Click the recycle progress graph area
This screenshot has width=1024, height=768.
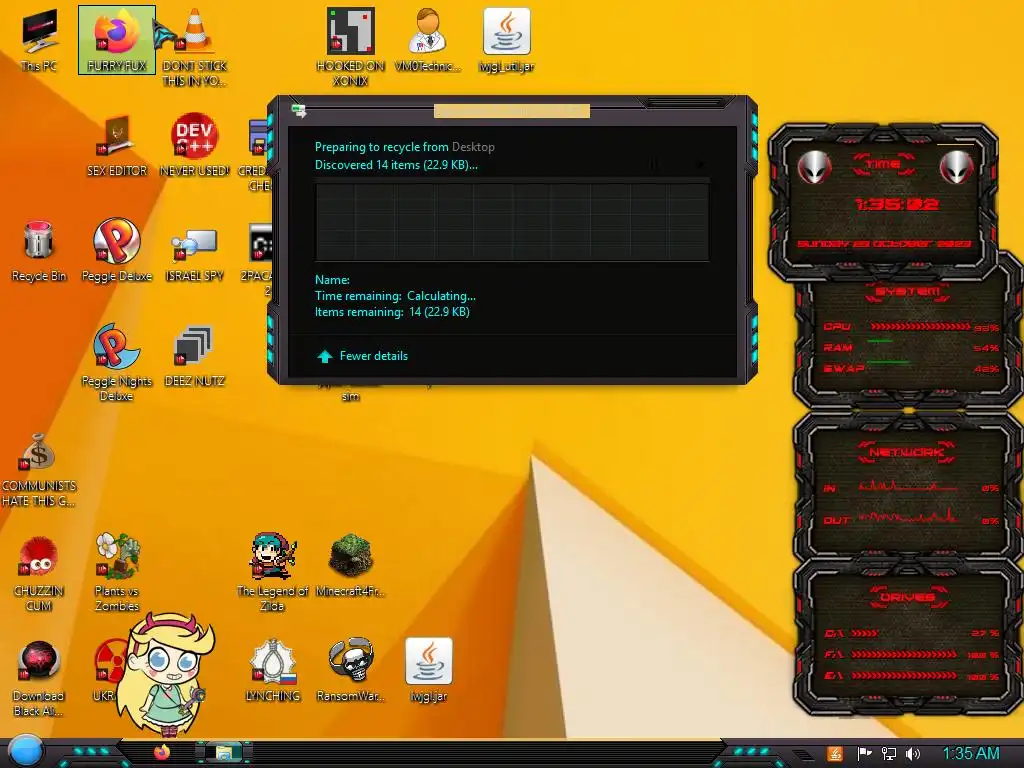coord(512,222)
